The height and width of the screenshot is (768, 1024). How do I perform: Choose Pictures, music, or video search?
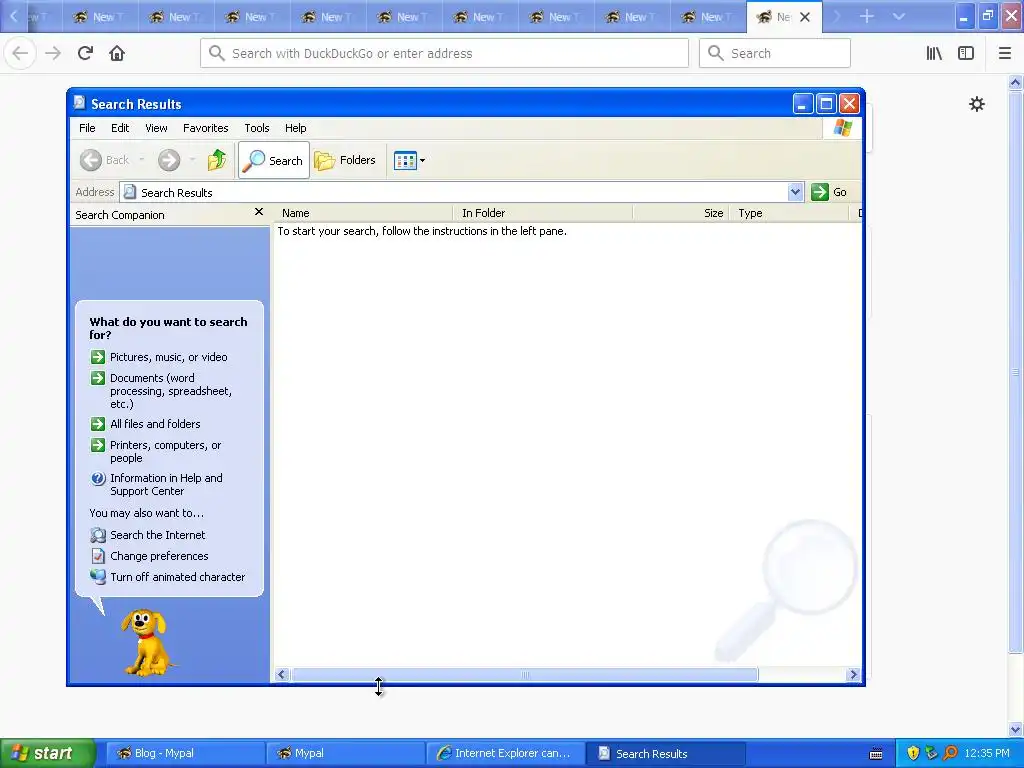(159, 357)
